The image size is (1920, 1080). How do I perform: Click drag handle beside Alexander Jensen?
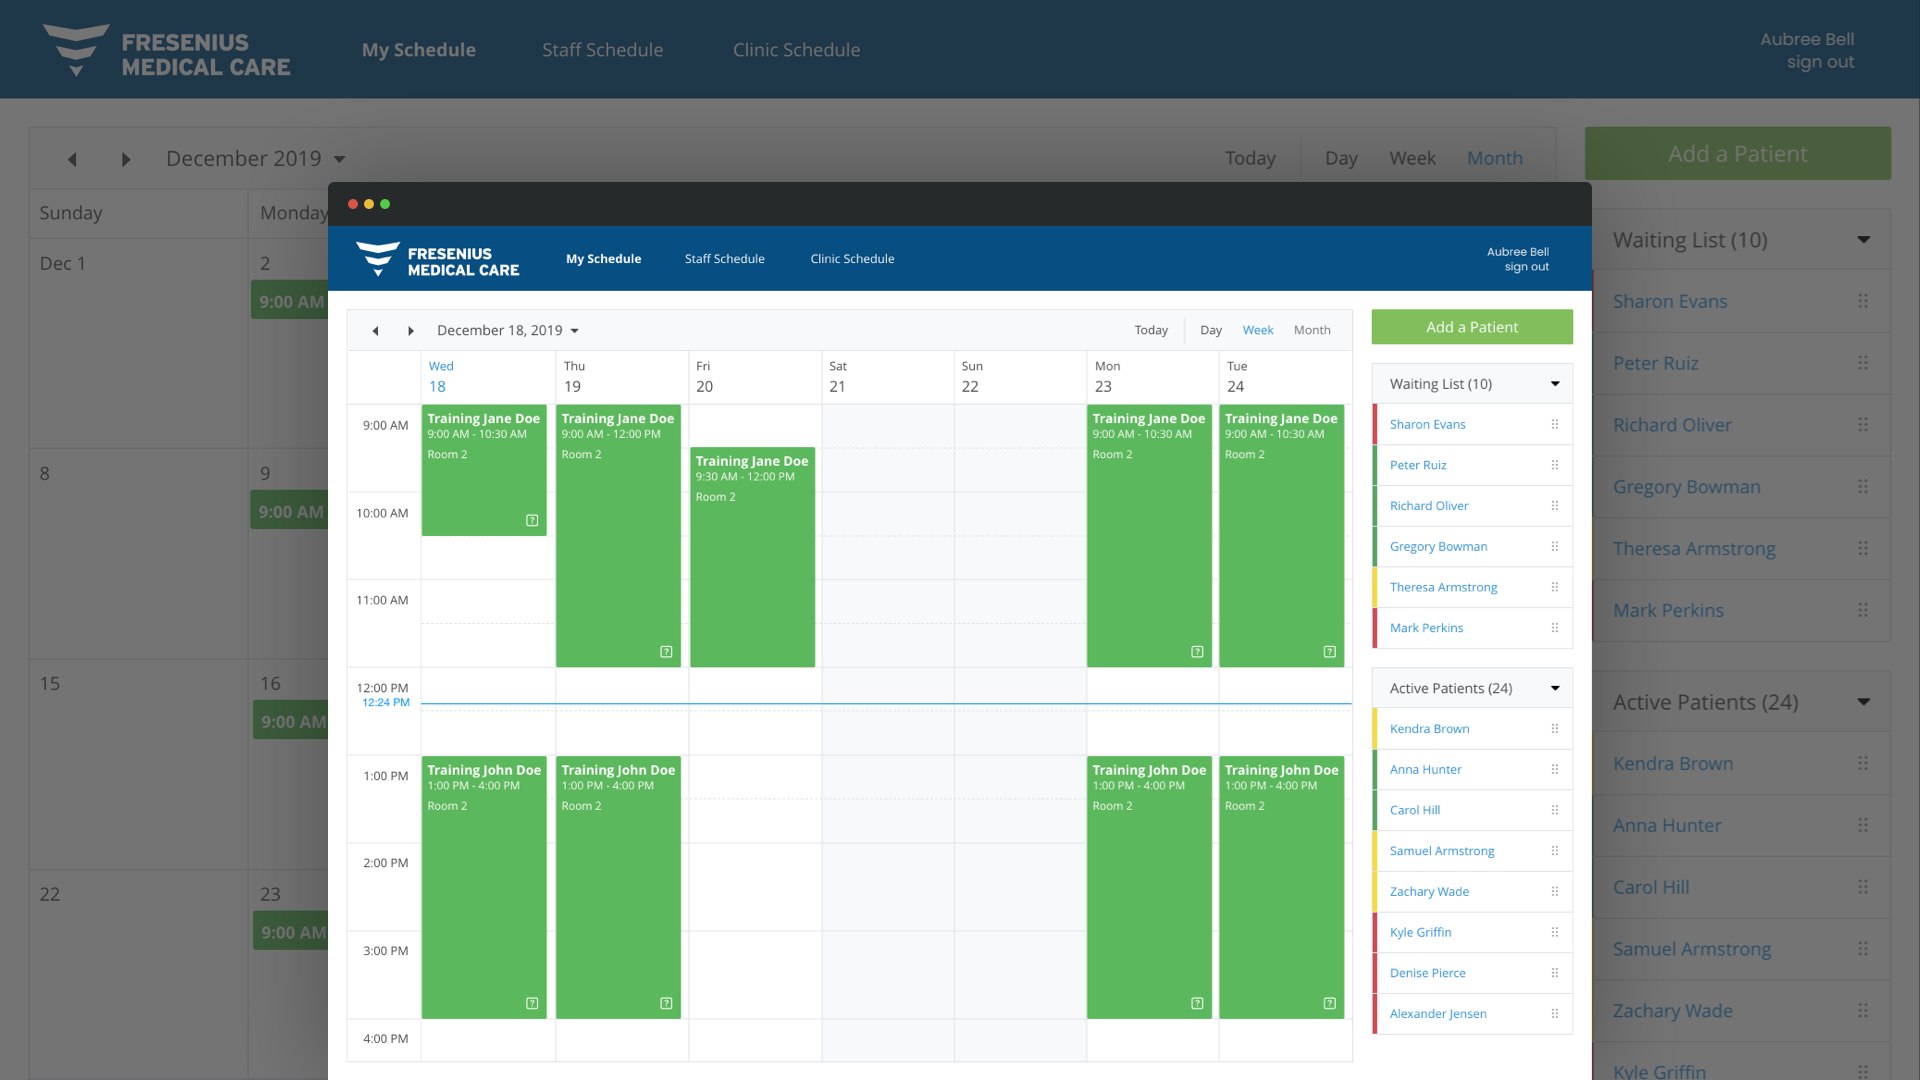coord(1555,1014)
